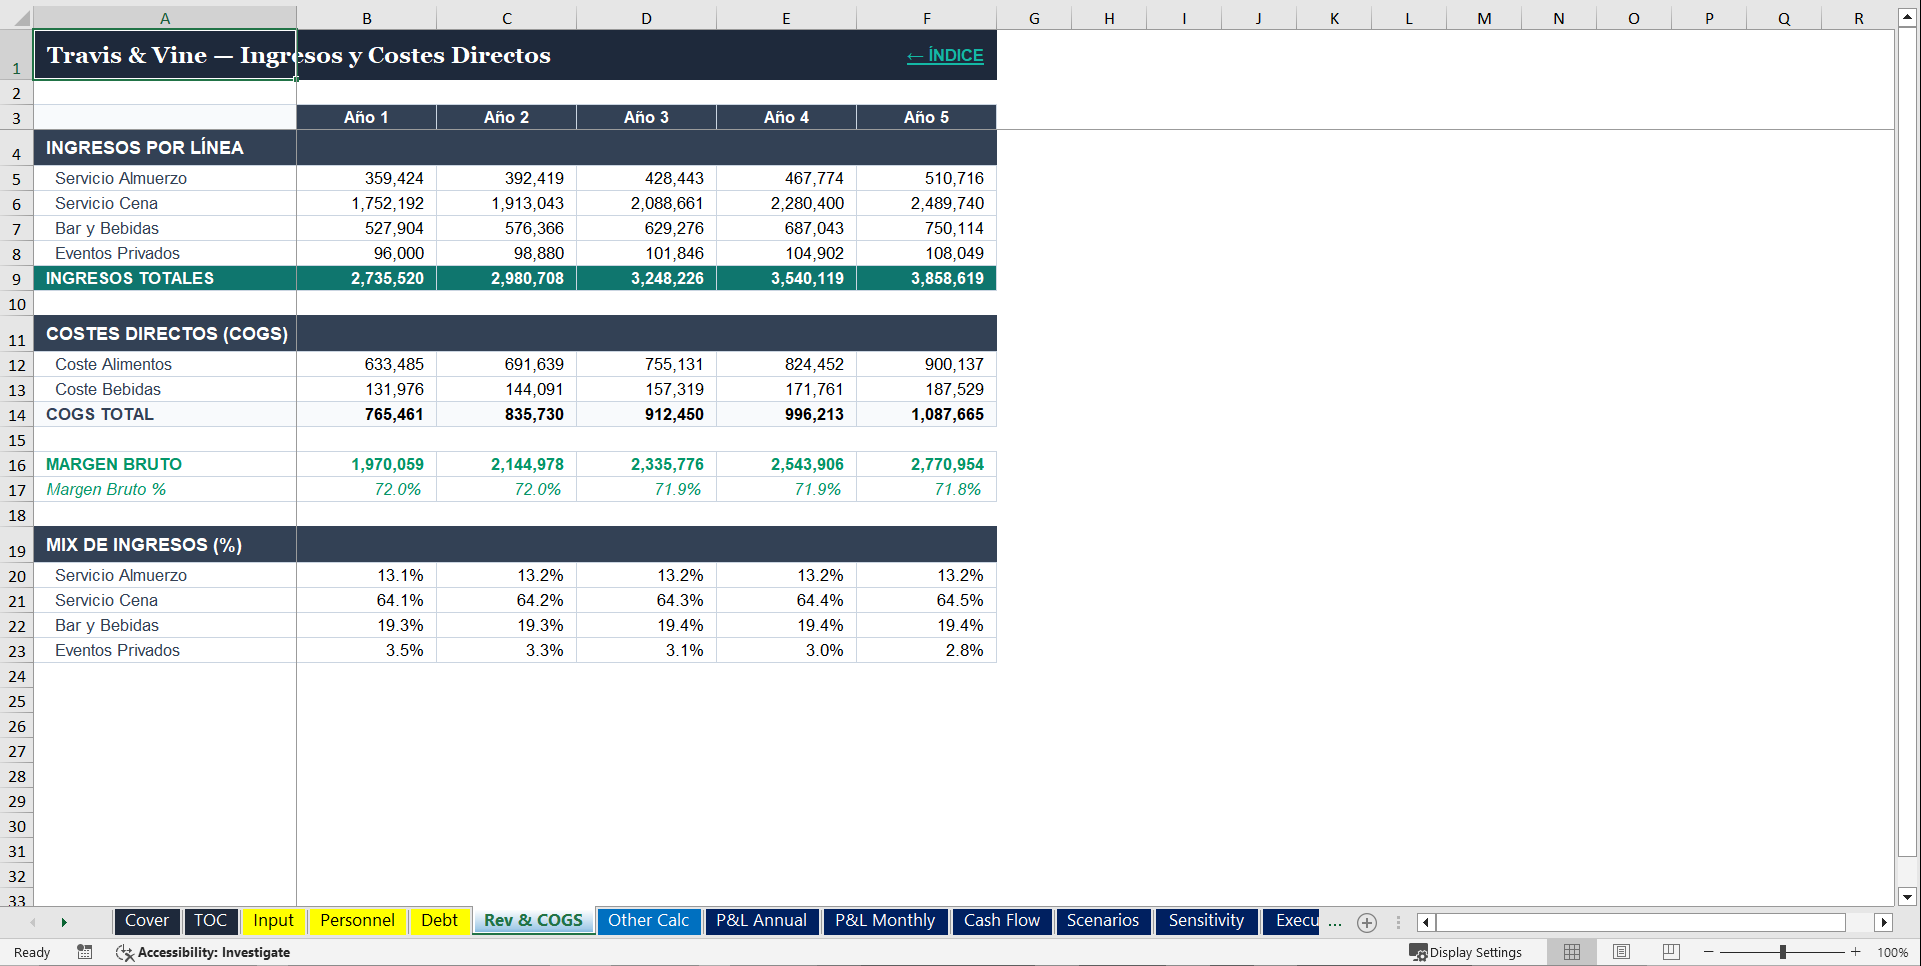Click Eventos Privados Año 5 value 108,049
Image resolution: width=1921 pixels, height=966 pixels.
pos(927,253)
